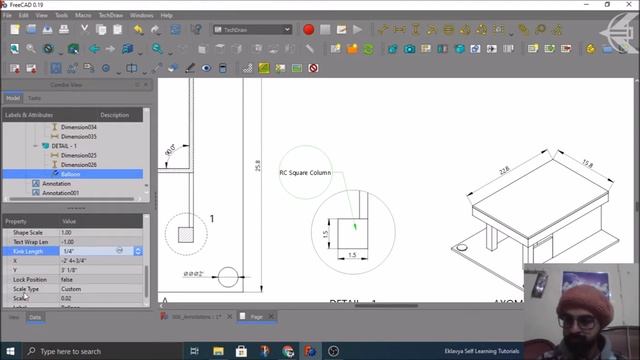Open the Help menu

click(167, 16)
